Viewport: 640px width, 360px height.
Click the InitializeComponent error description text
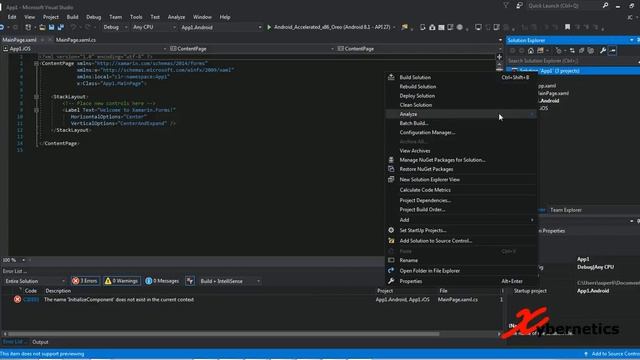click(x=119, y=299)
